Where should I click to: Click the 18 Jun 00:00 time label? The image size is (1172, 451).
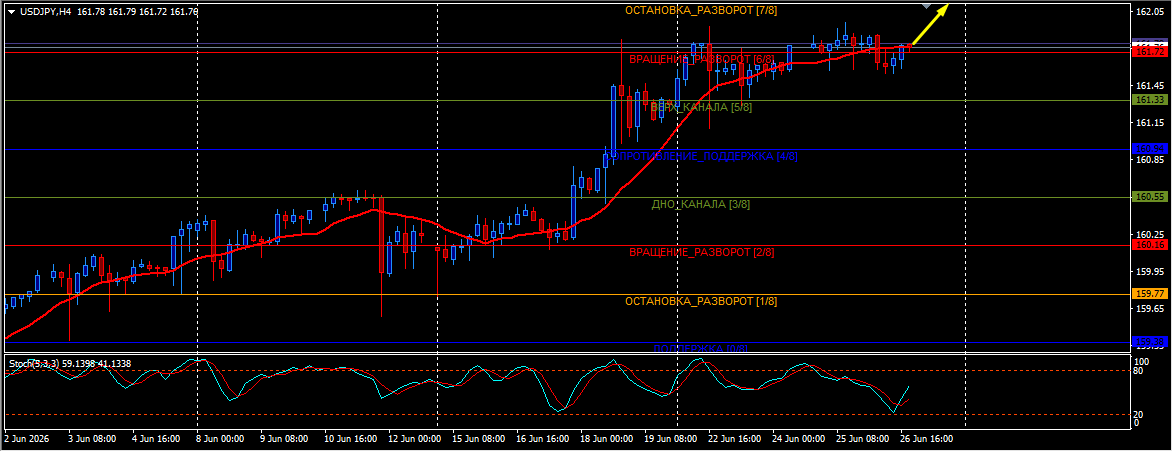[x=608, y=439]
